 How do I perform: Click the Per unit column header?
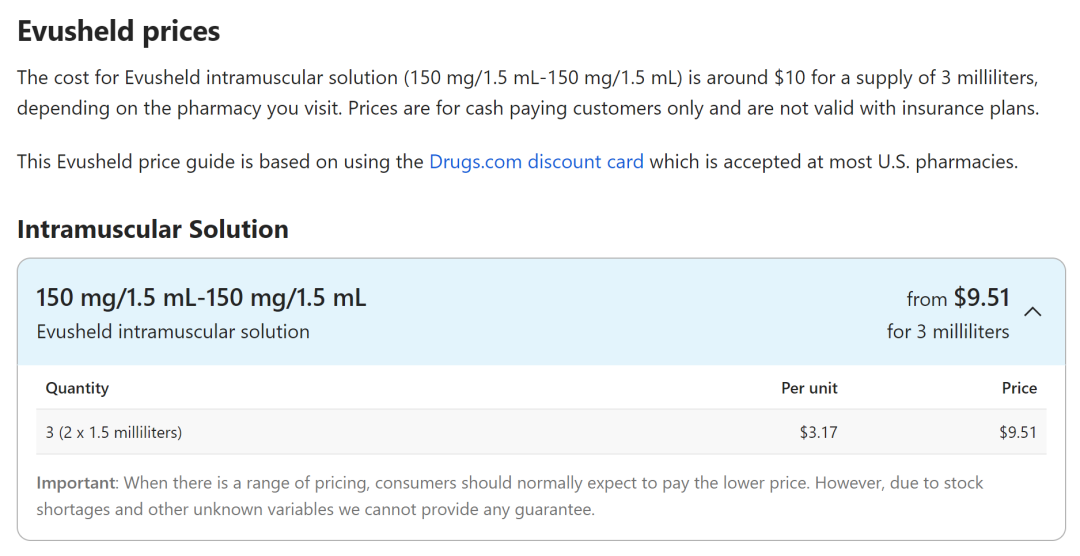click(809, 388)
